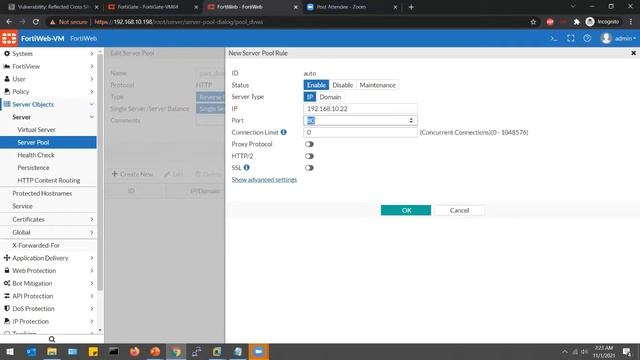Open browser extensions puzzle icon
The height and width of the screenshot is (360, 640).
pos(576,22)
